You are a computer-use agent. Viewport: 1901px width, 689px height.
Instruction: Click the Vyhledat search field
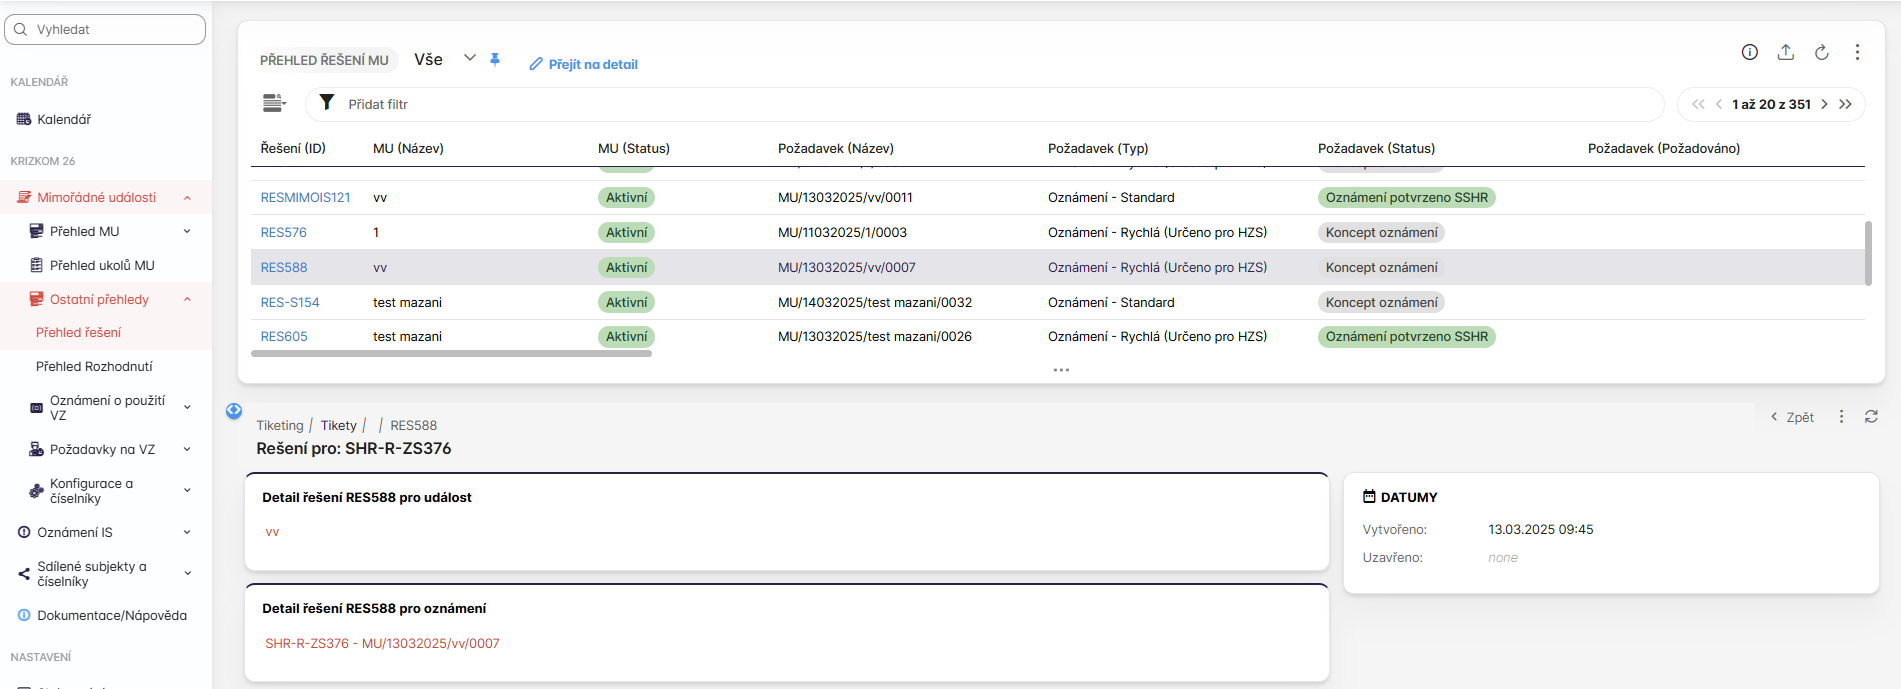pos(105,30)
